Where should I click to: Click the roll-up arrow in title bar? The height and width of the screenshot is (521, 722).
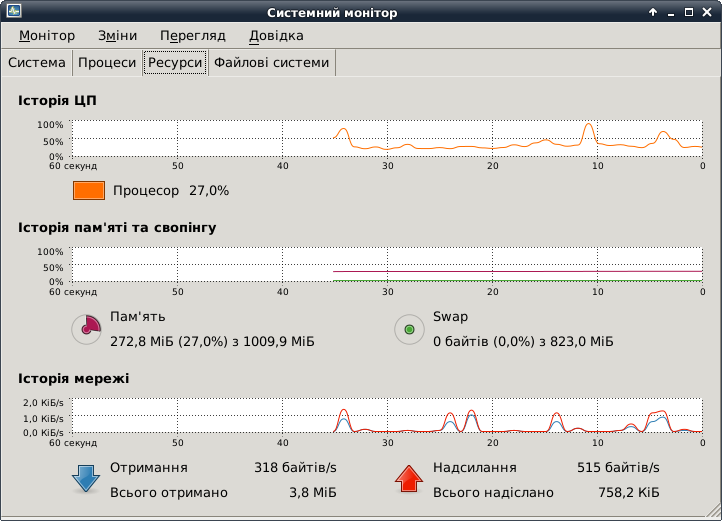click(x=653, y=12)
